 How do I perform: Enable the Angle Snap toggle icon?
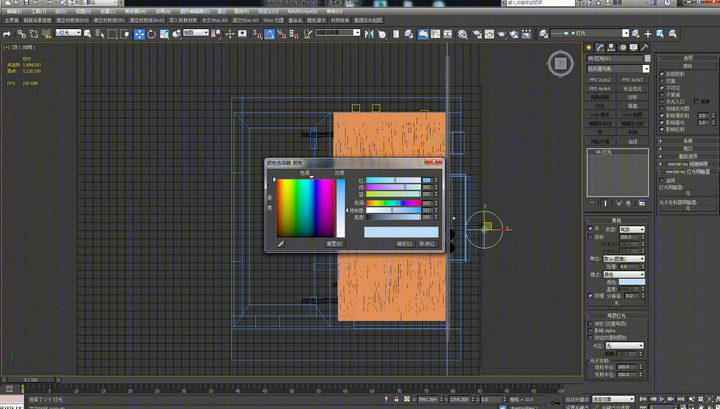[270, 34]
